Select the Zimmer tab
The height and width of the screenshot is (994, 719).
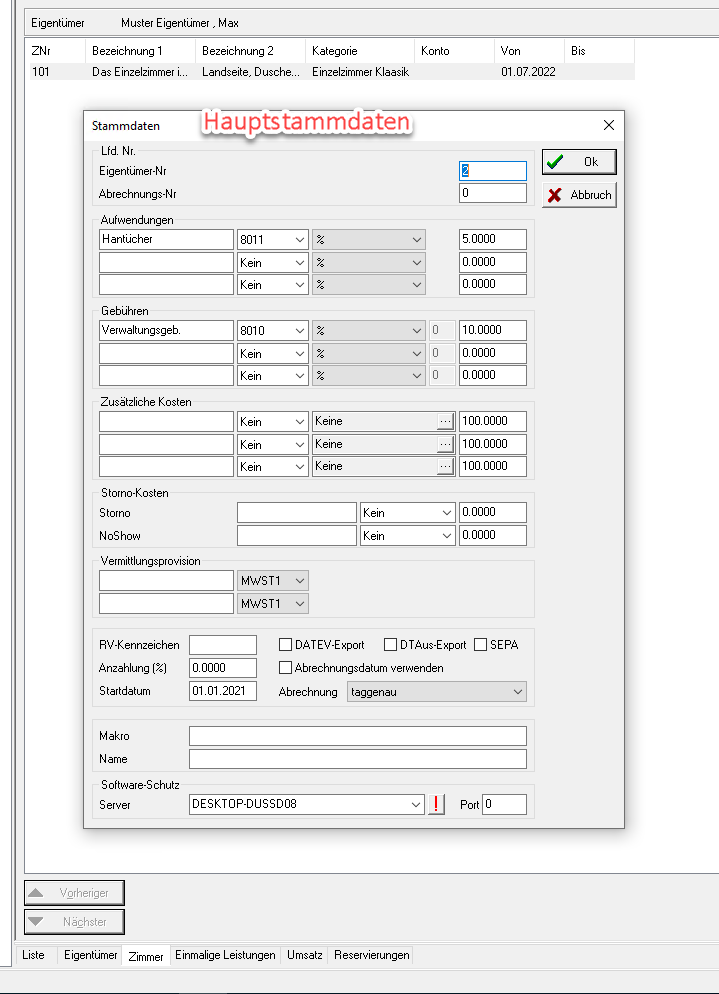pos(146,956)
